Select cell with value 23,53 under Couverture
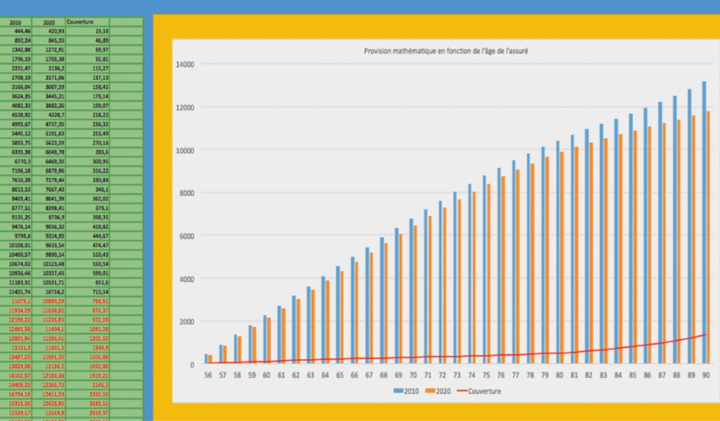The width and height of the screenshot is (720, 421). (x=100, y=31)
